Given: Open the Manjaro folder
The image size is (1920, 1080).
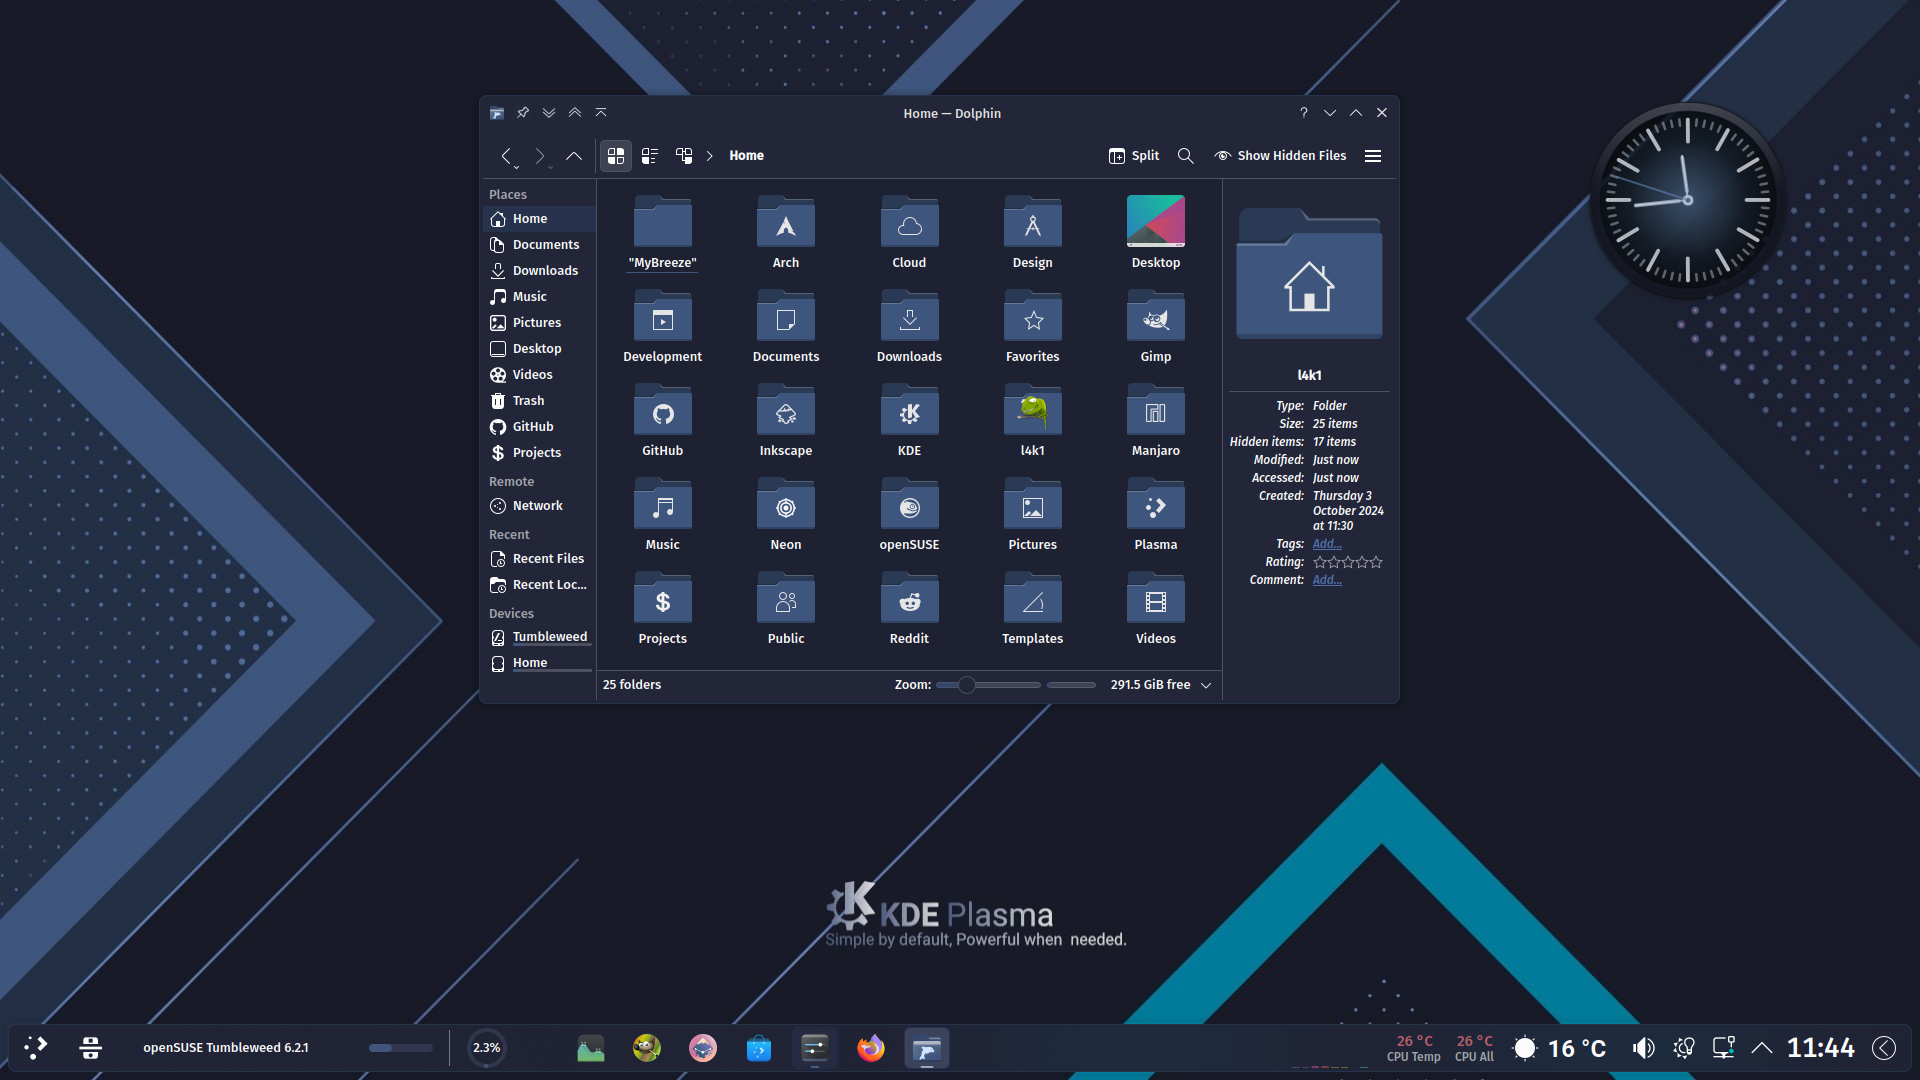Looking at the screenshot, I should click(1155, 420).
